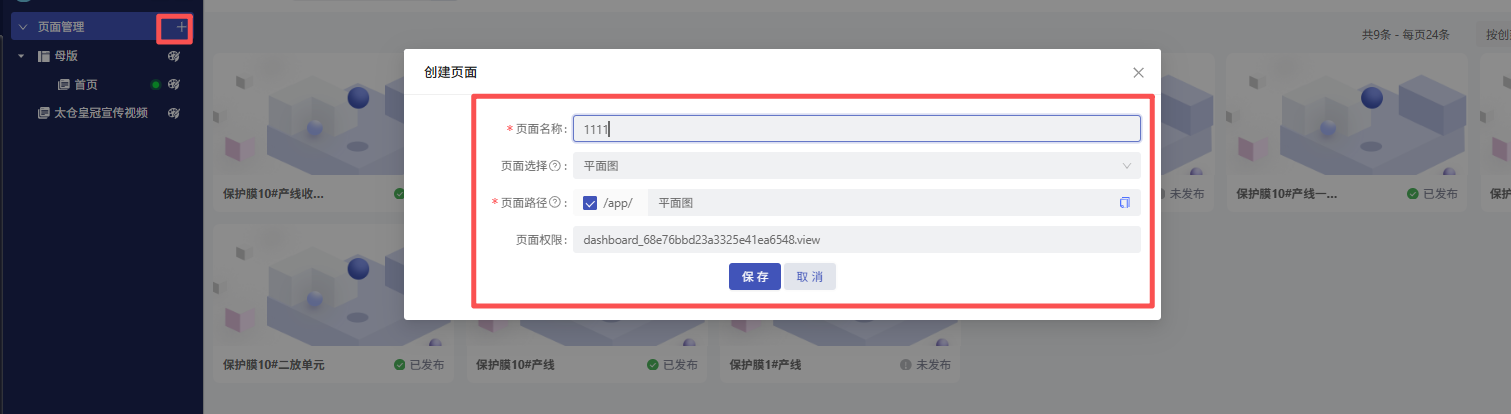Viewport: 1511px width, 414px height.
Task: Click the plus icon beside 页面管理
Action: tap(181, 27)
